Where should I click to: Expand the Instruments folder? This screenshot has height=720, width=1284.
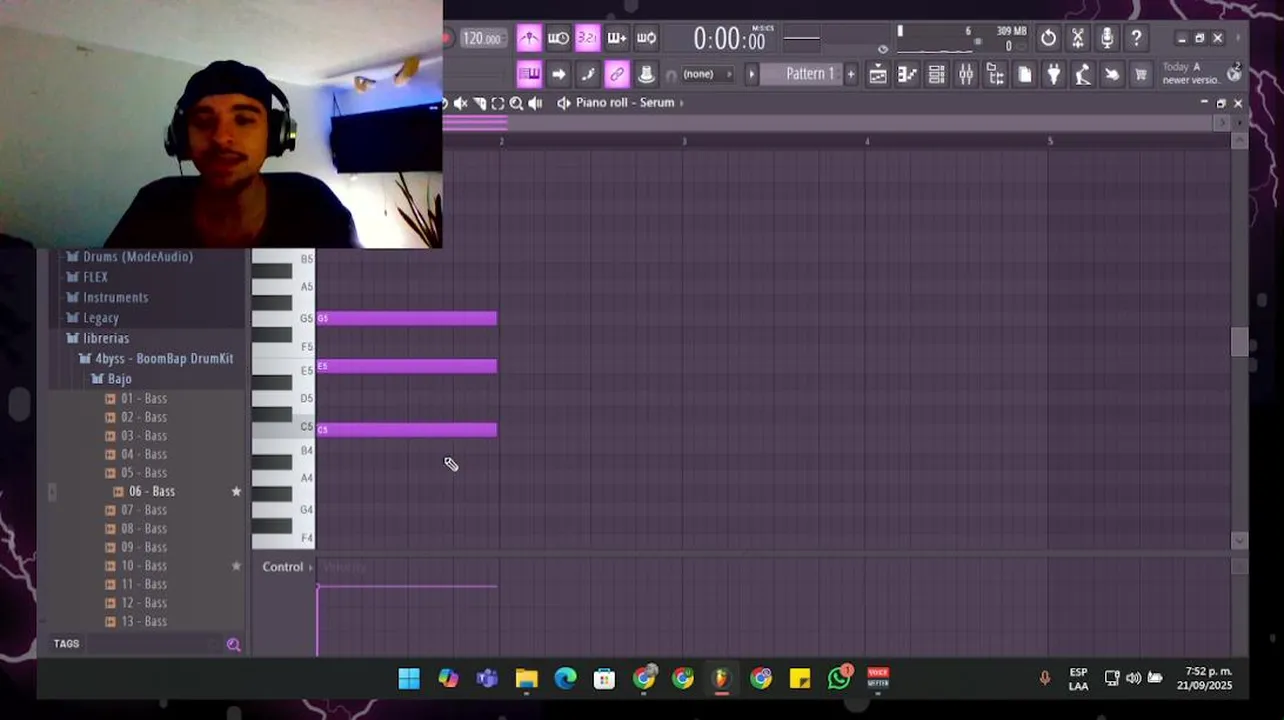pyautogui.click(x=107, y=297)
